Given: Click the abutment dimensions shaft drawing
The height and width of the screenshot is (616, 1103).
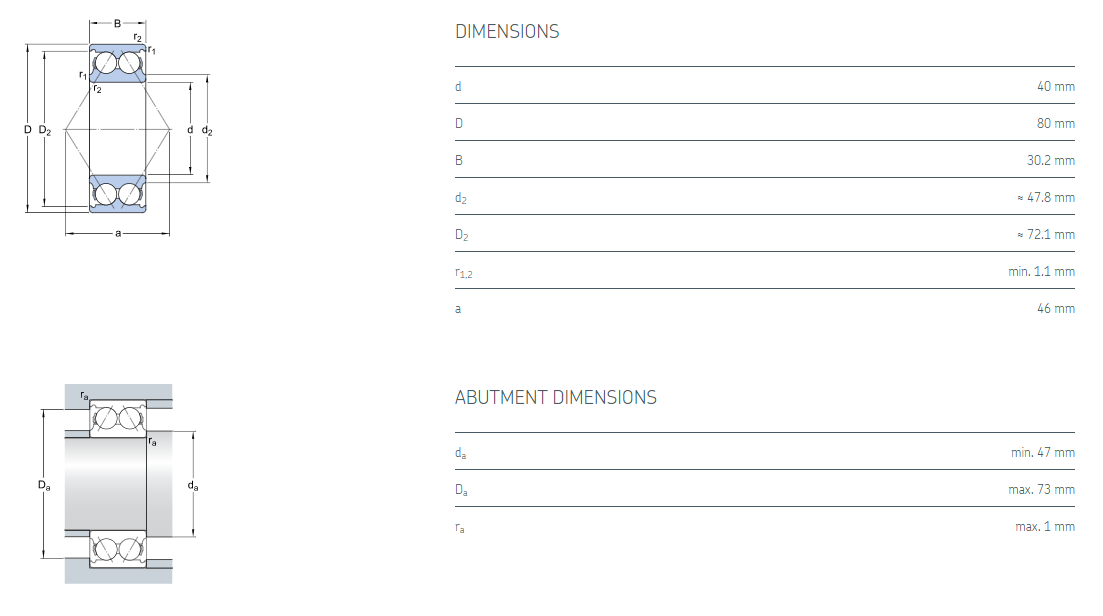Looking at the screenshot, I should point(118,484).
